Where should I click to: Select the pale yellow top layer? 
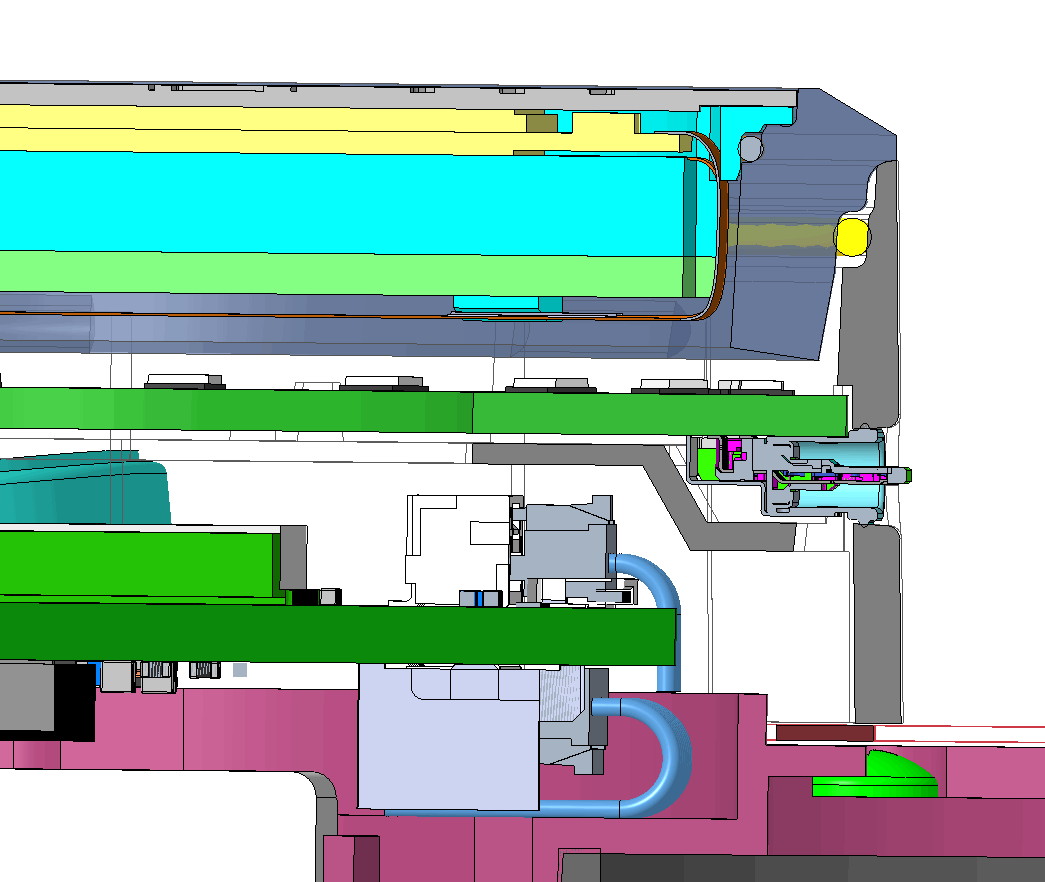coord(267,130)
